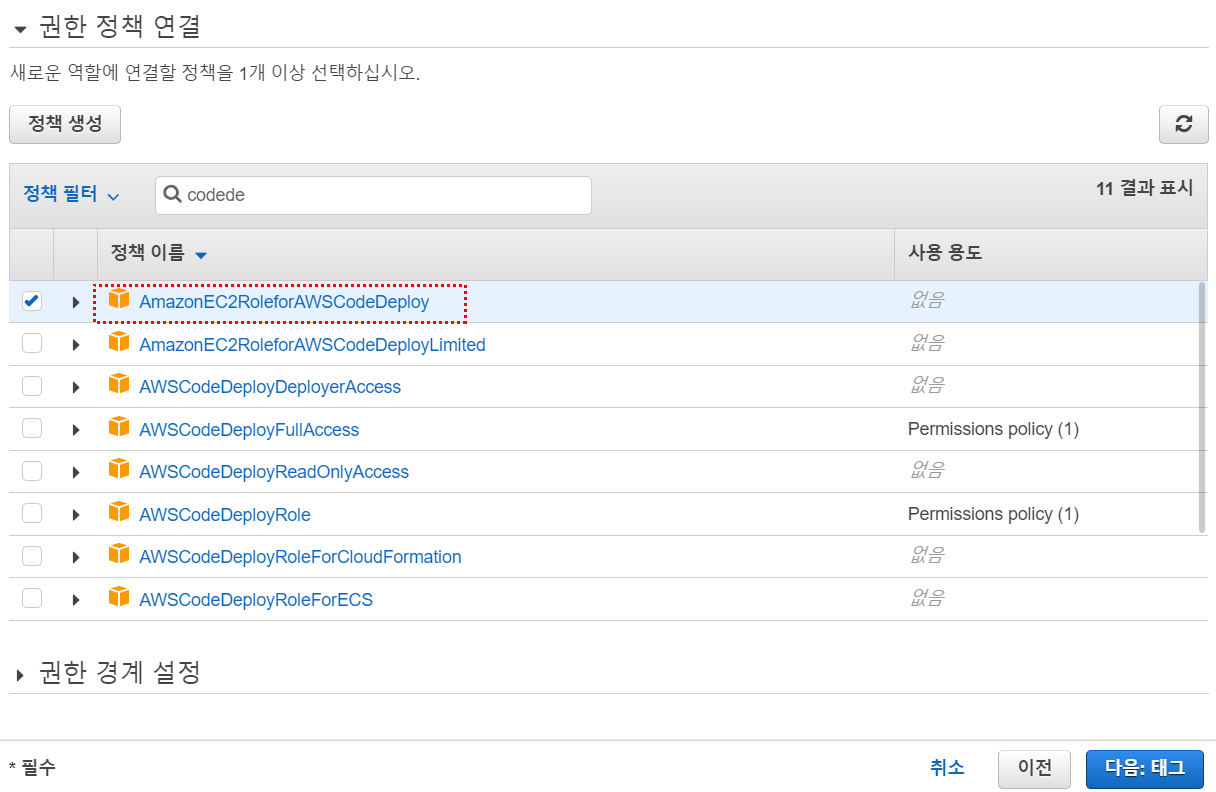The image size is (1216, 792).
Task: Open the AmazonEC2RoleforAWSCodeDeploy policy link
Action: click(x=284, y=302)
